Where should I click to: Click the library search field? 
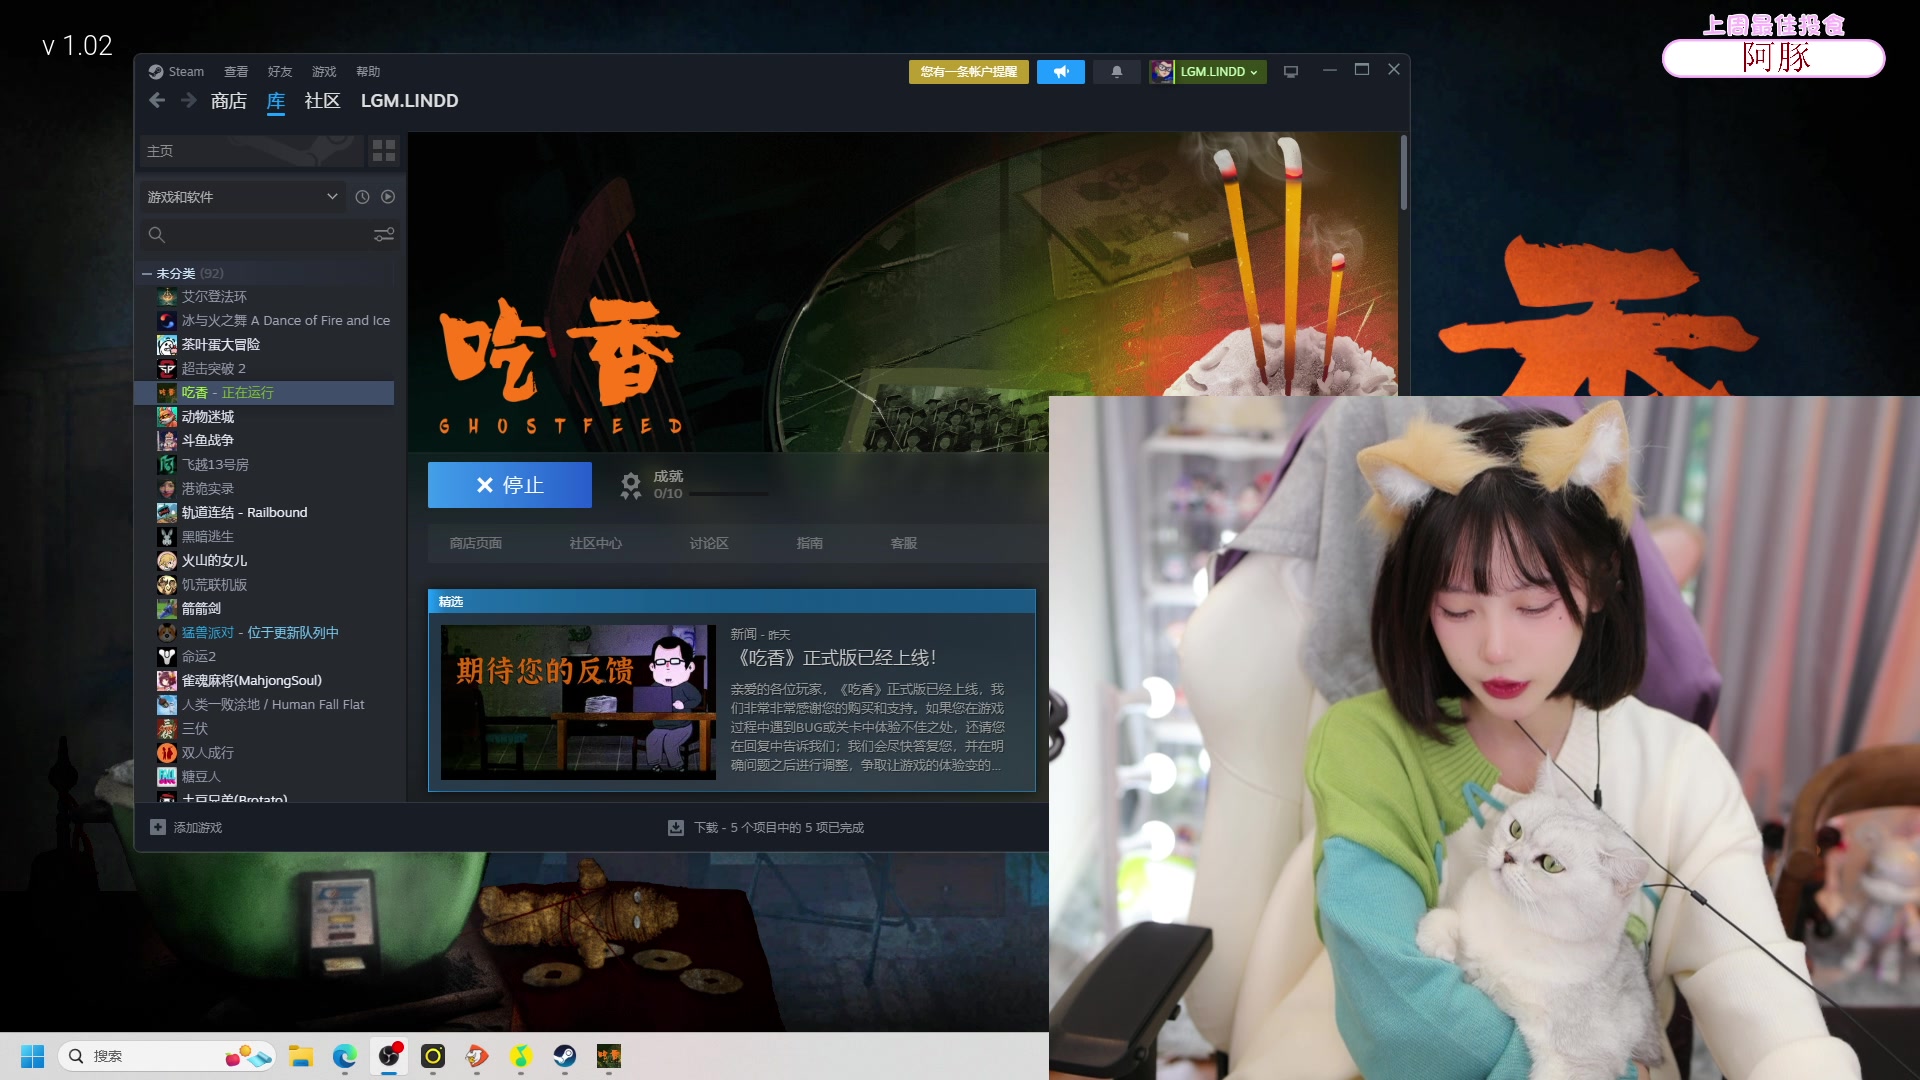(x=255, y=235)
